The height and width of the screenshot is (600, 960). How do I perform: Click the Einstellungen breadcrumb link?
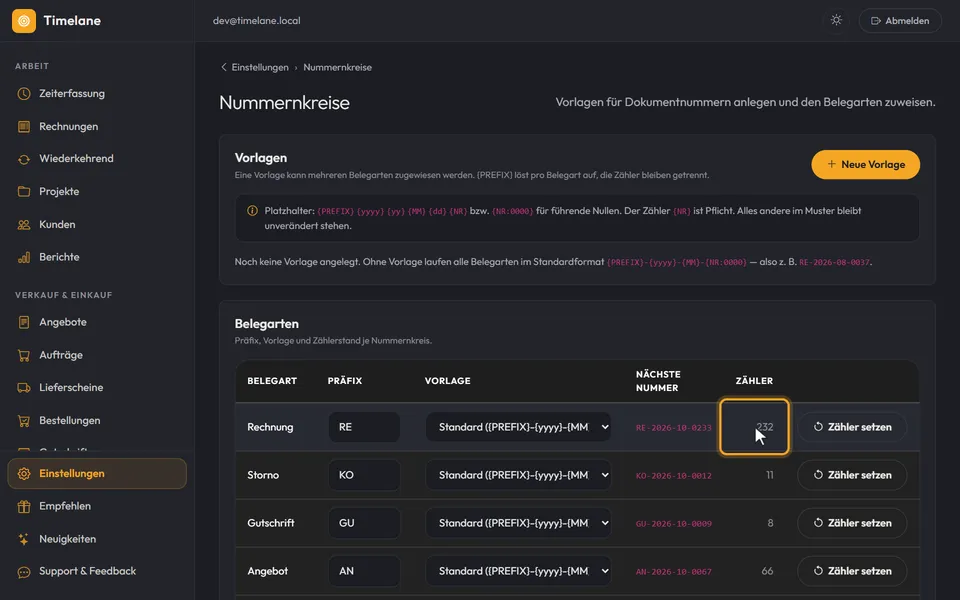pos(260,67)
